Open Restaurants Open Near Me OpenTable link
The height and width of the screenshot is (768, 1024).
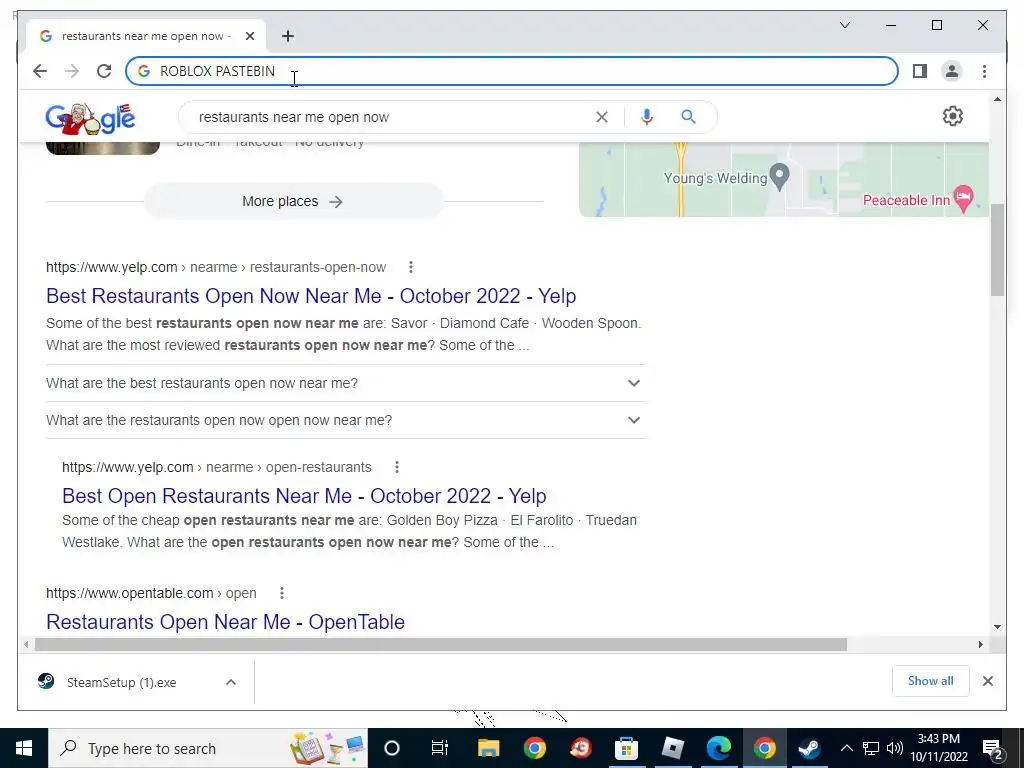[225, 622]
